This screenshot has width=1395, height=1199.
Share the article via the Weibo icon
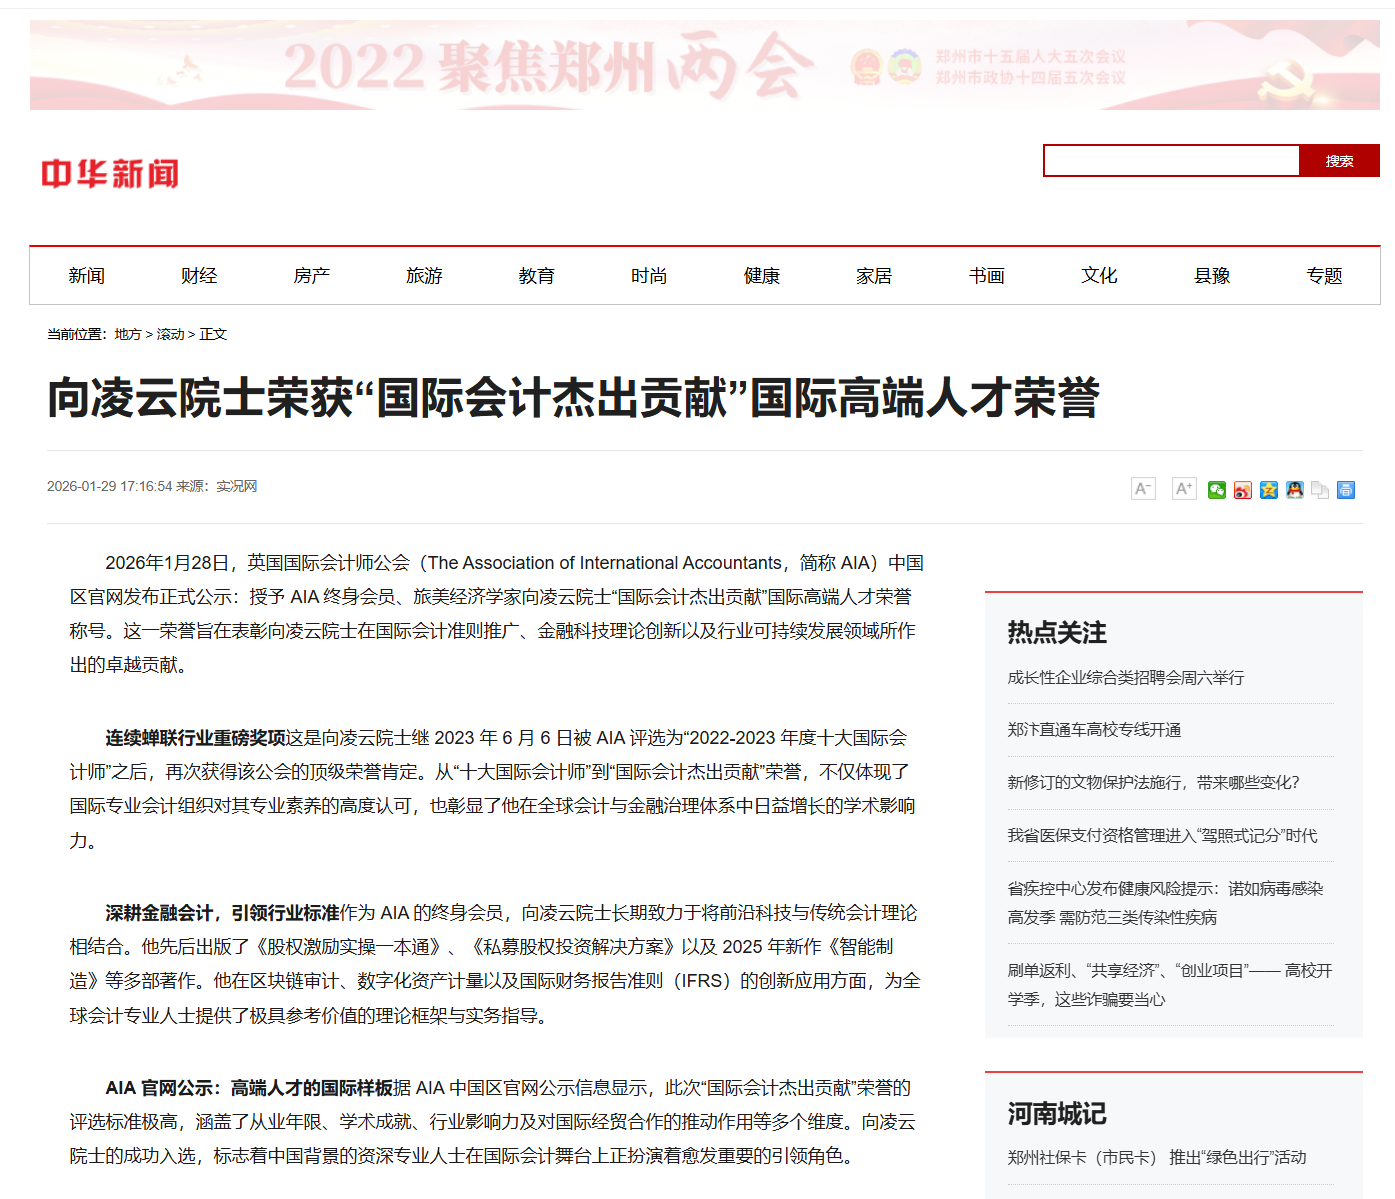(1242, 490)
